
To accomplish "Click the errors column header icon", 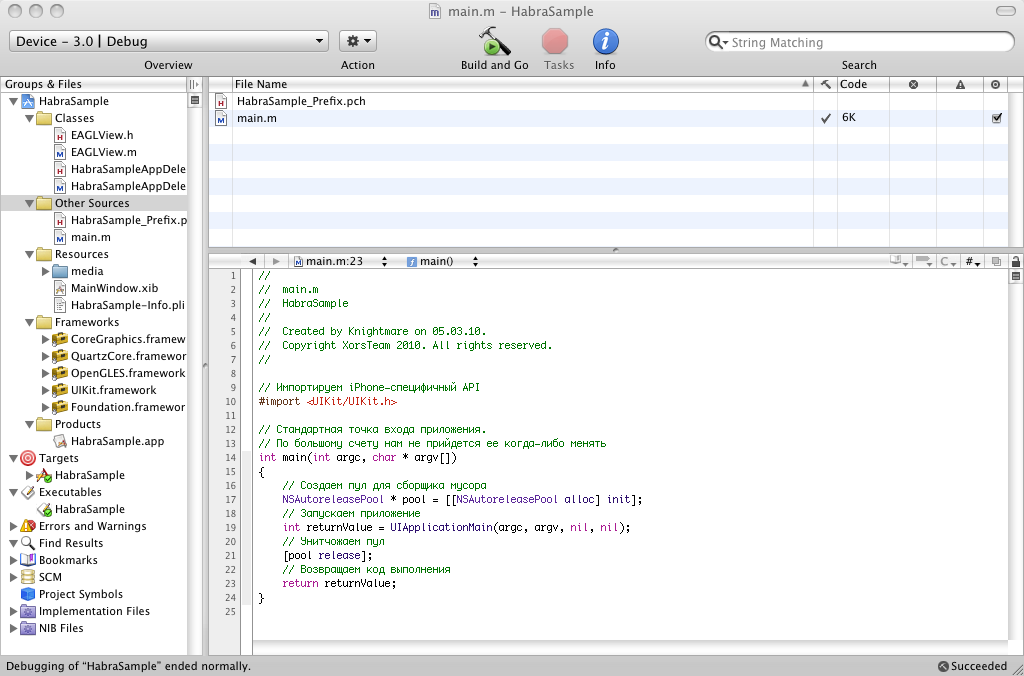I will tap(913, 84).
